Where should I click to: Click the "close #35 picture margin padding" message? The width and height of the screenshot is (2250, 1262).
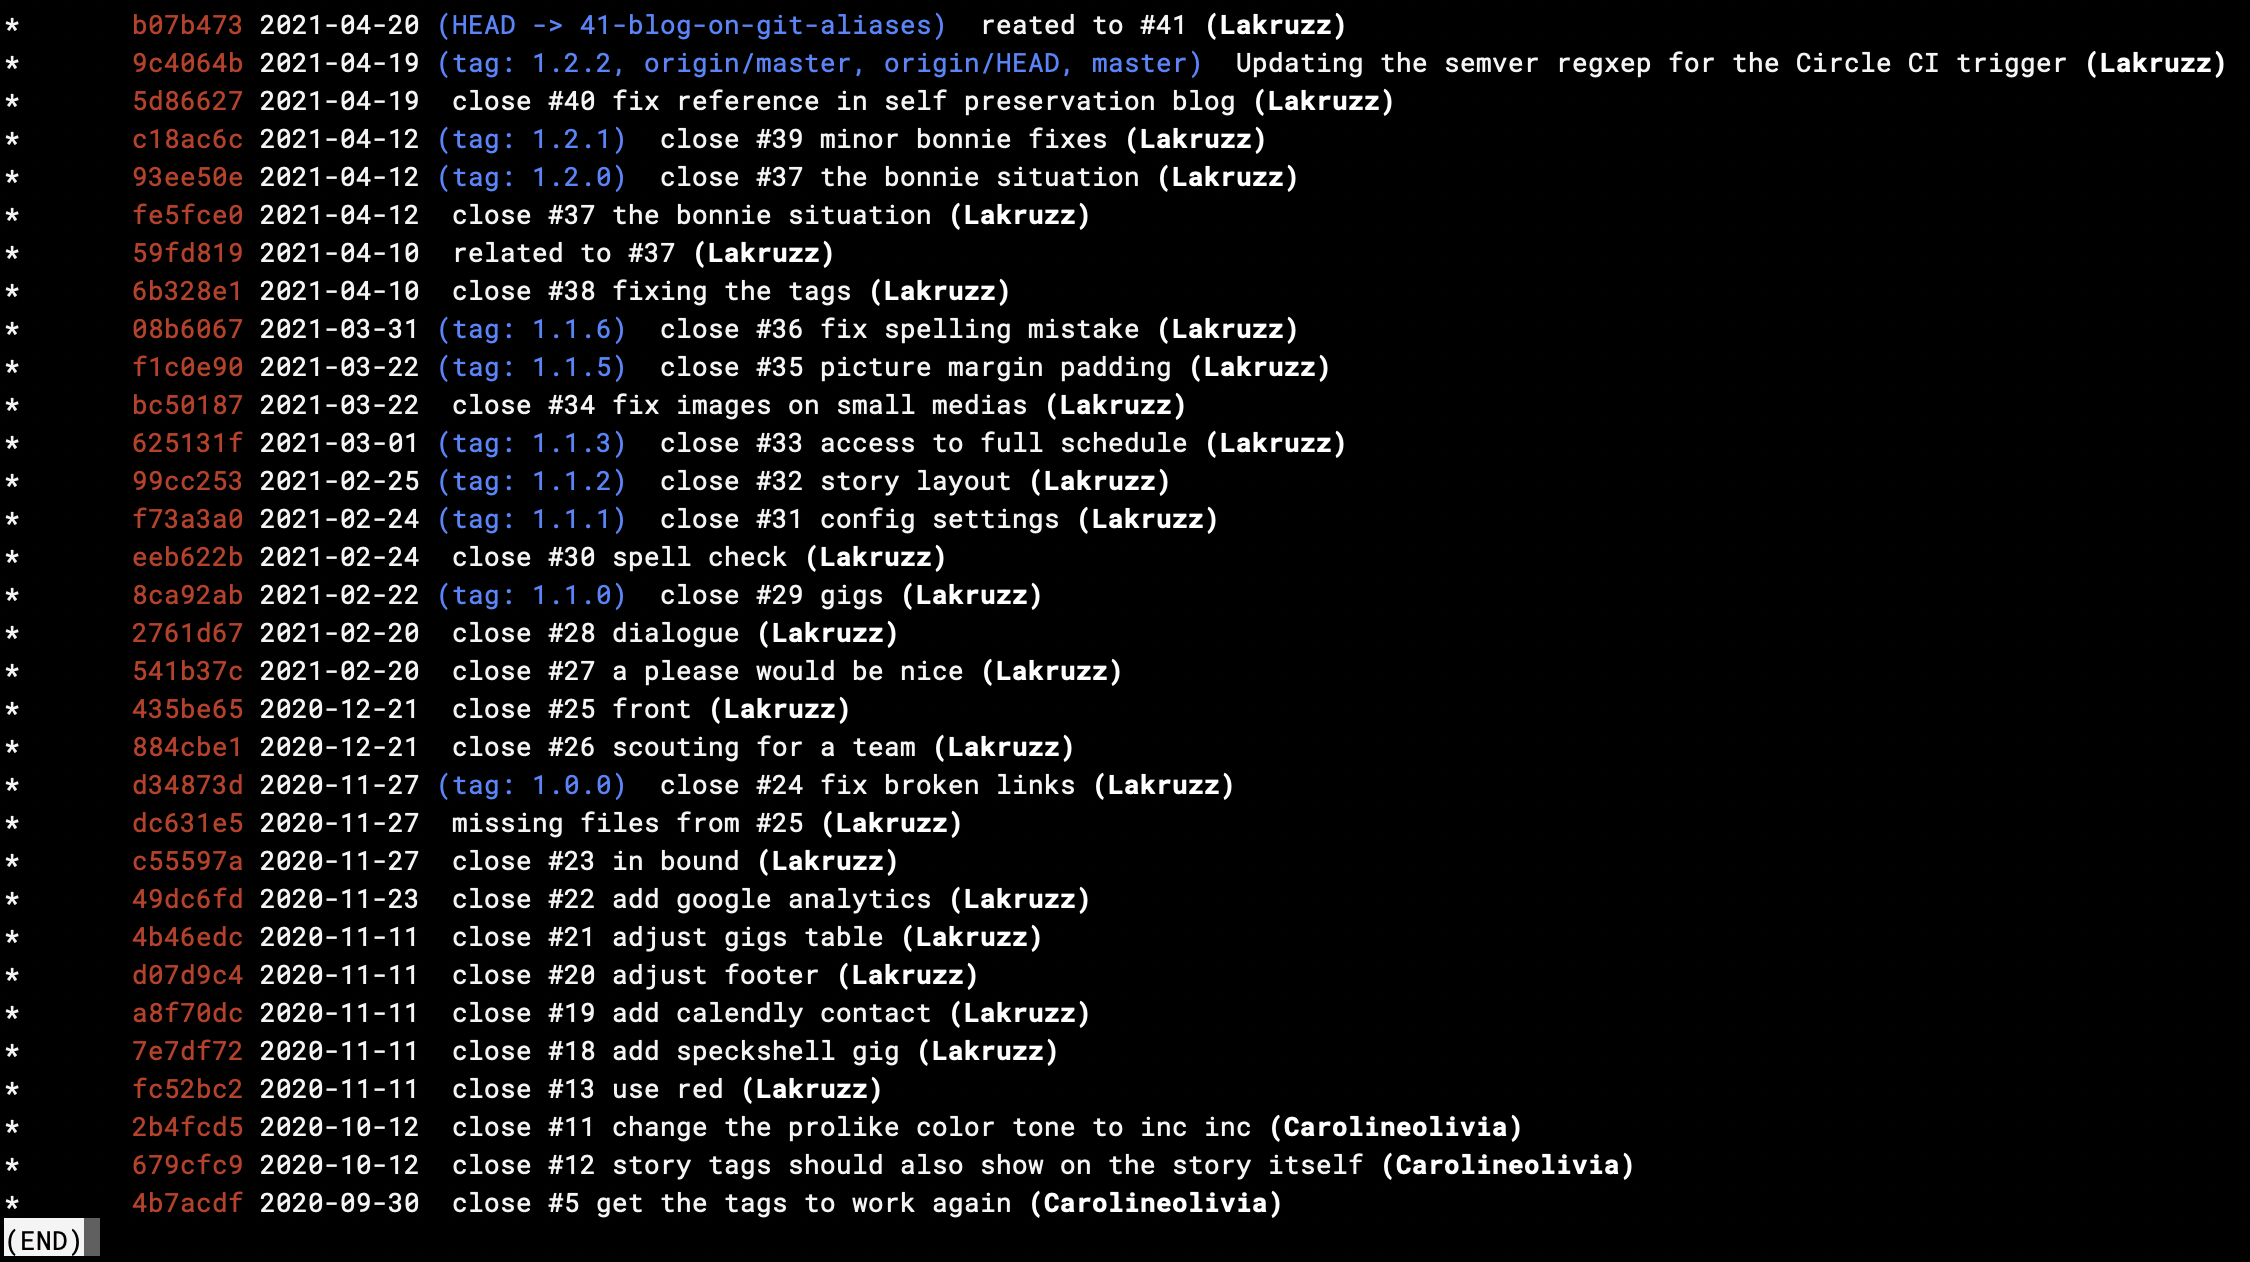(915, 367)
